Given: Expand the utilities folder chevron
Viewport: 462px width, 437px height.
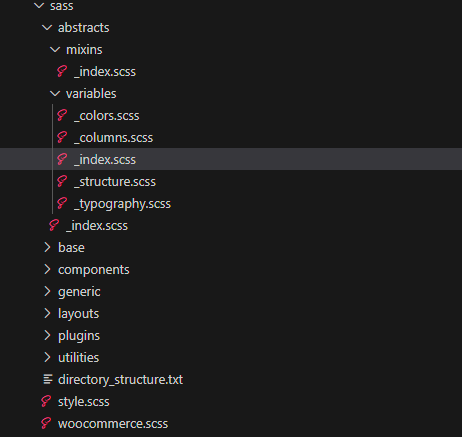Looking at the screenshot, I should click(47, 357).
